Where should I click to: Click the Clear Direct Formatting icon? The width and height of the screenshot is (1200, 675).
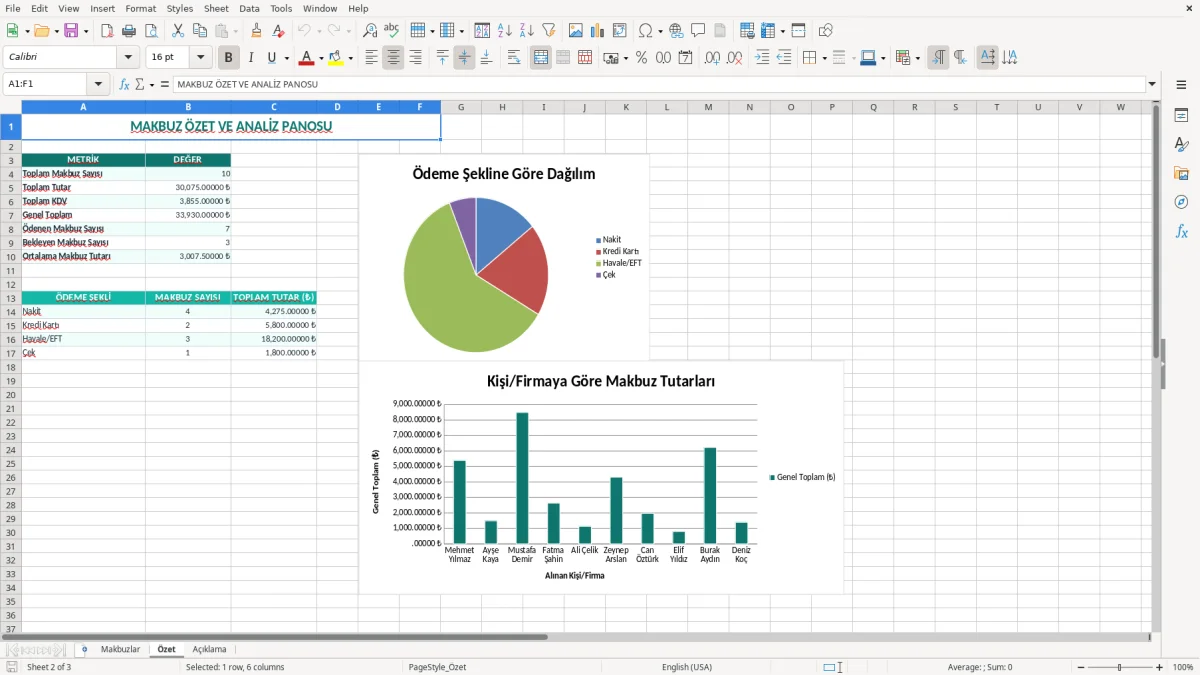point(279,31)
